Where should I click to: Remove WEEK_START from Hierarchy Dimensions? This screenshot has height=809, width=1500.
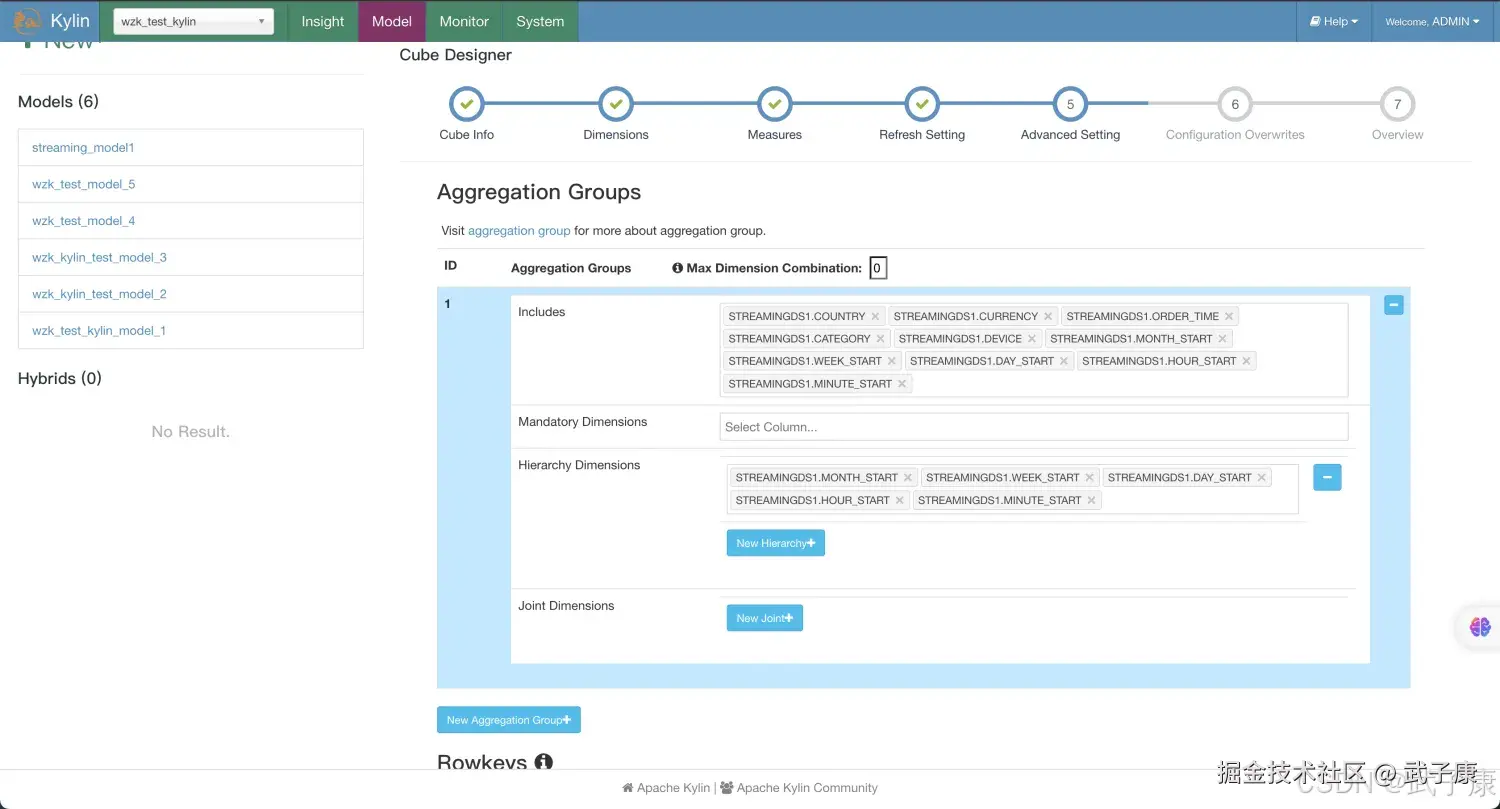coord(1090,478)
